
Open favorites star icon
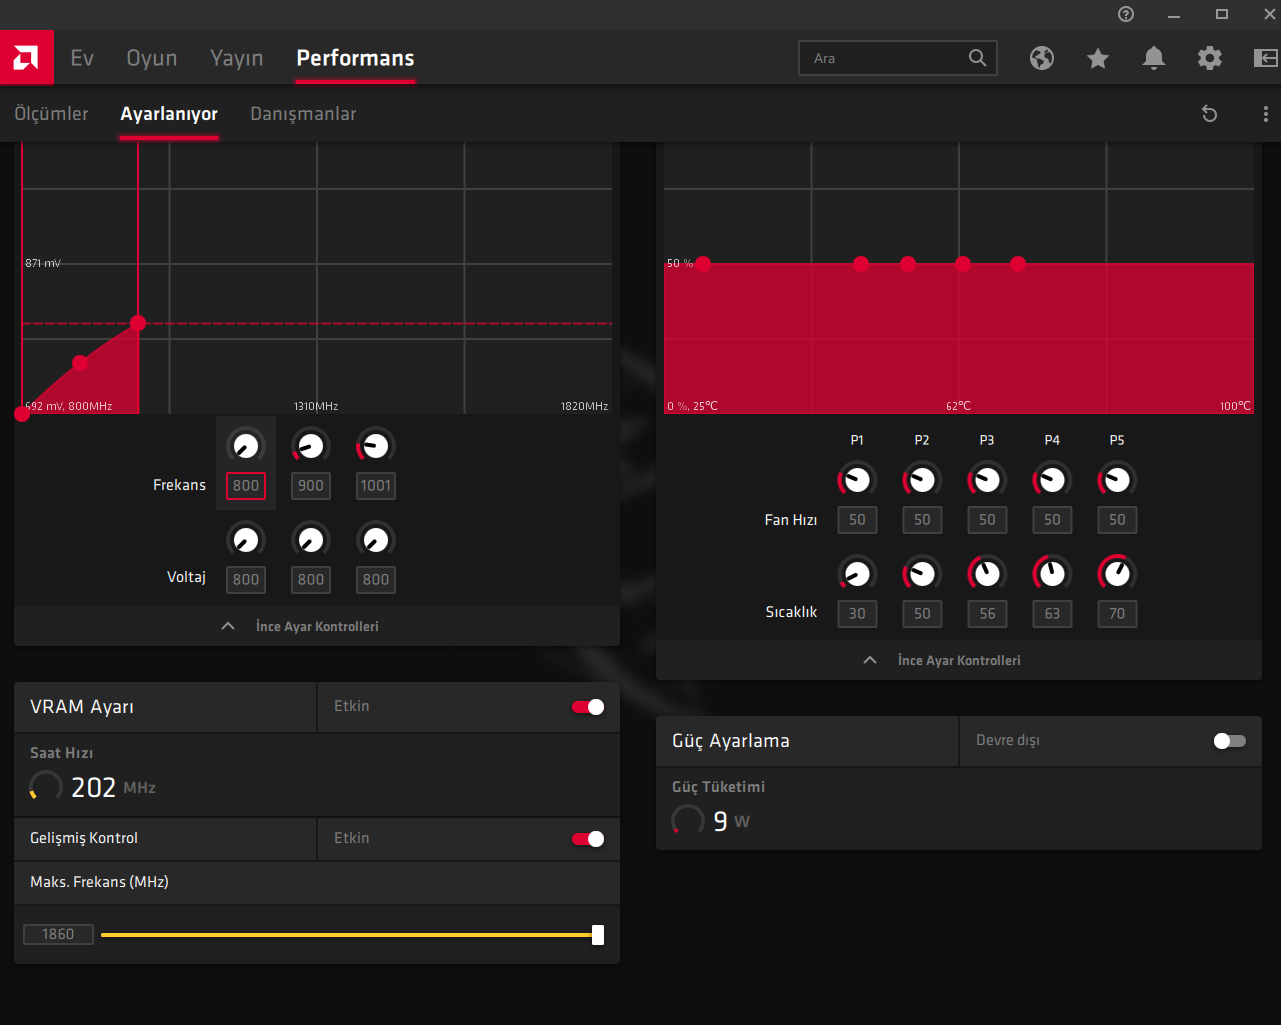coord(1098,58)
